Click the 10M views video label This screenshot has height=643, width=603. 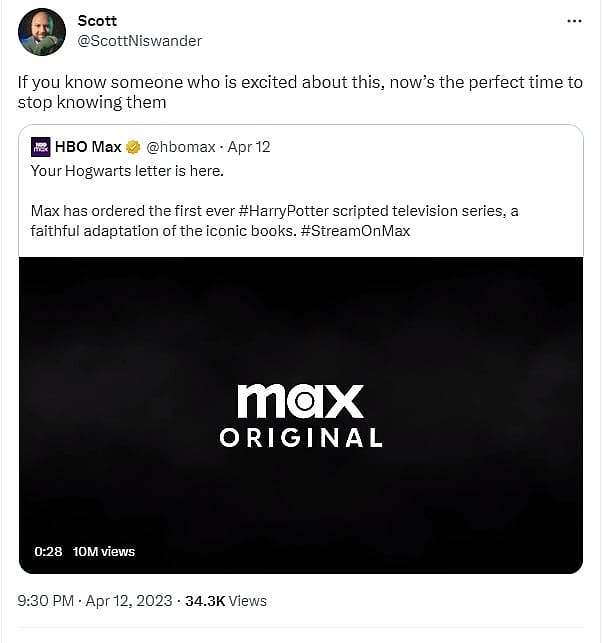pyautogui.click(x=104, y=551)
